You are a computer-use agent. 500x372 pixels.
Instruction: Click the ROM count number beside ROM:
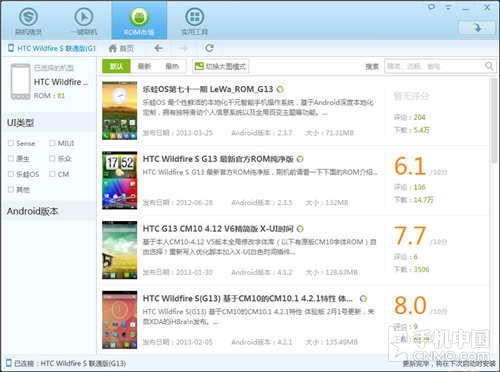coord(61,96)
